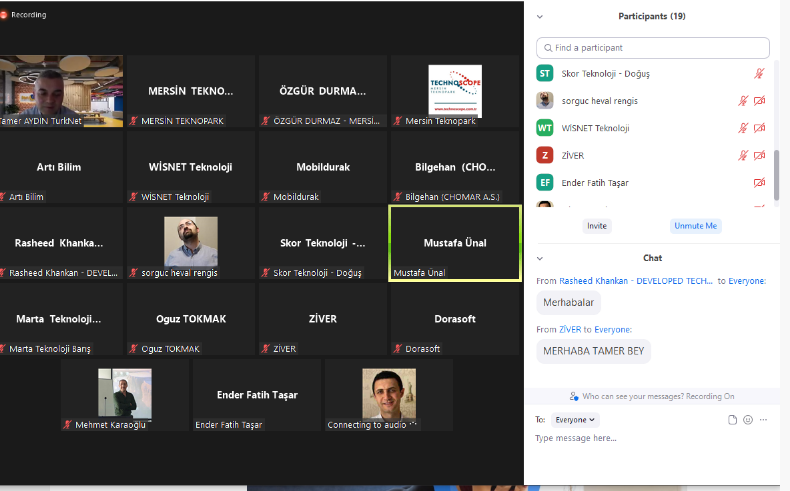790x491 pixels.
Task: Select the Mehmet Karaoğlu profile photo tile
Action: 125,395
